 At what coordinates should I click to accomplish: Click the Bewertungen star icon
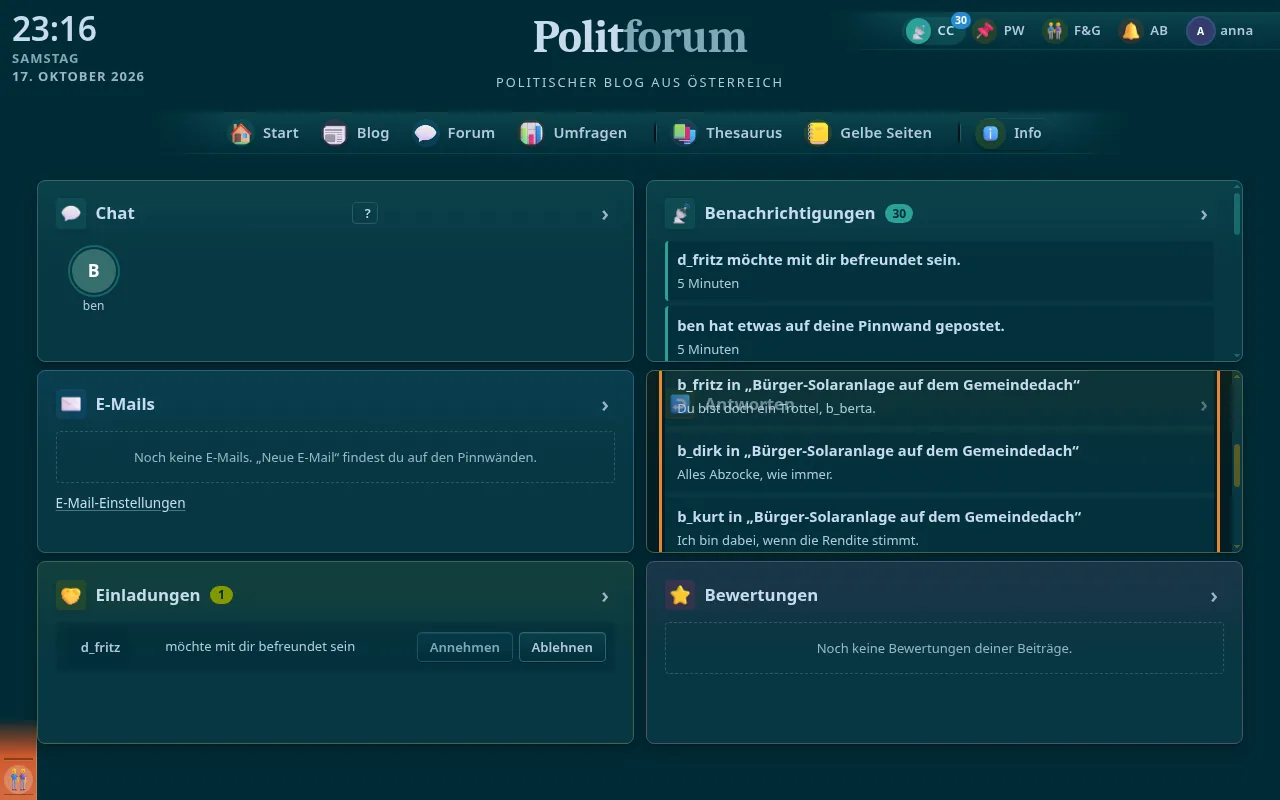click(x=680, y=595)
